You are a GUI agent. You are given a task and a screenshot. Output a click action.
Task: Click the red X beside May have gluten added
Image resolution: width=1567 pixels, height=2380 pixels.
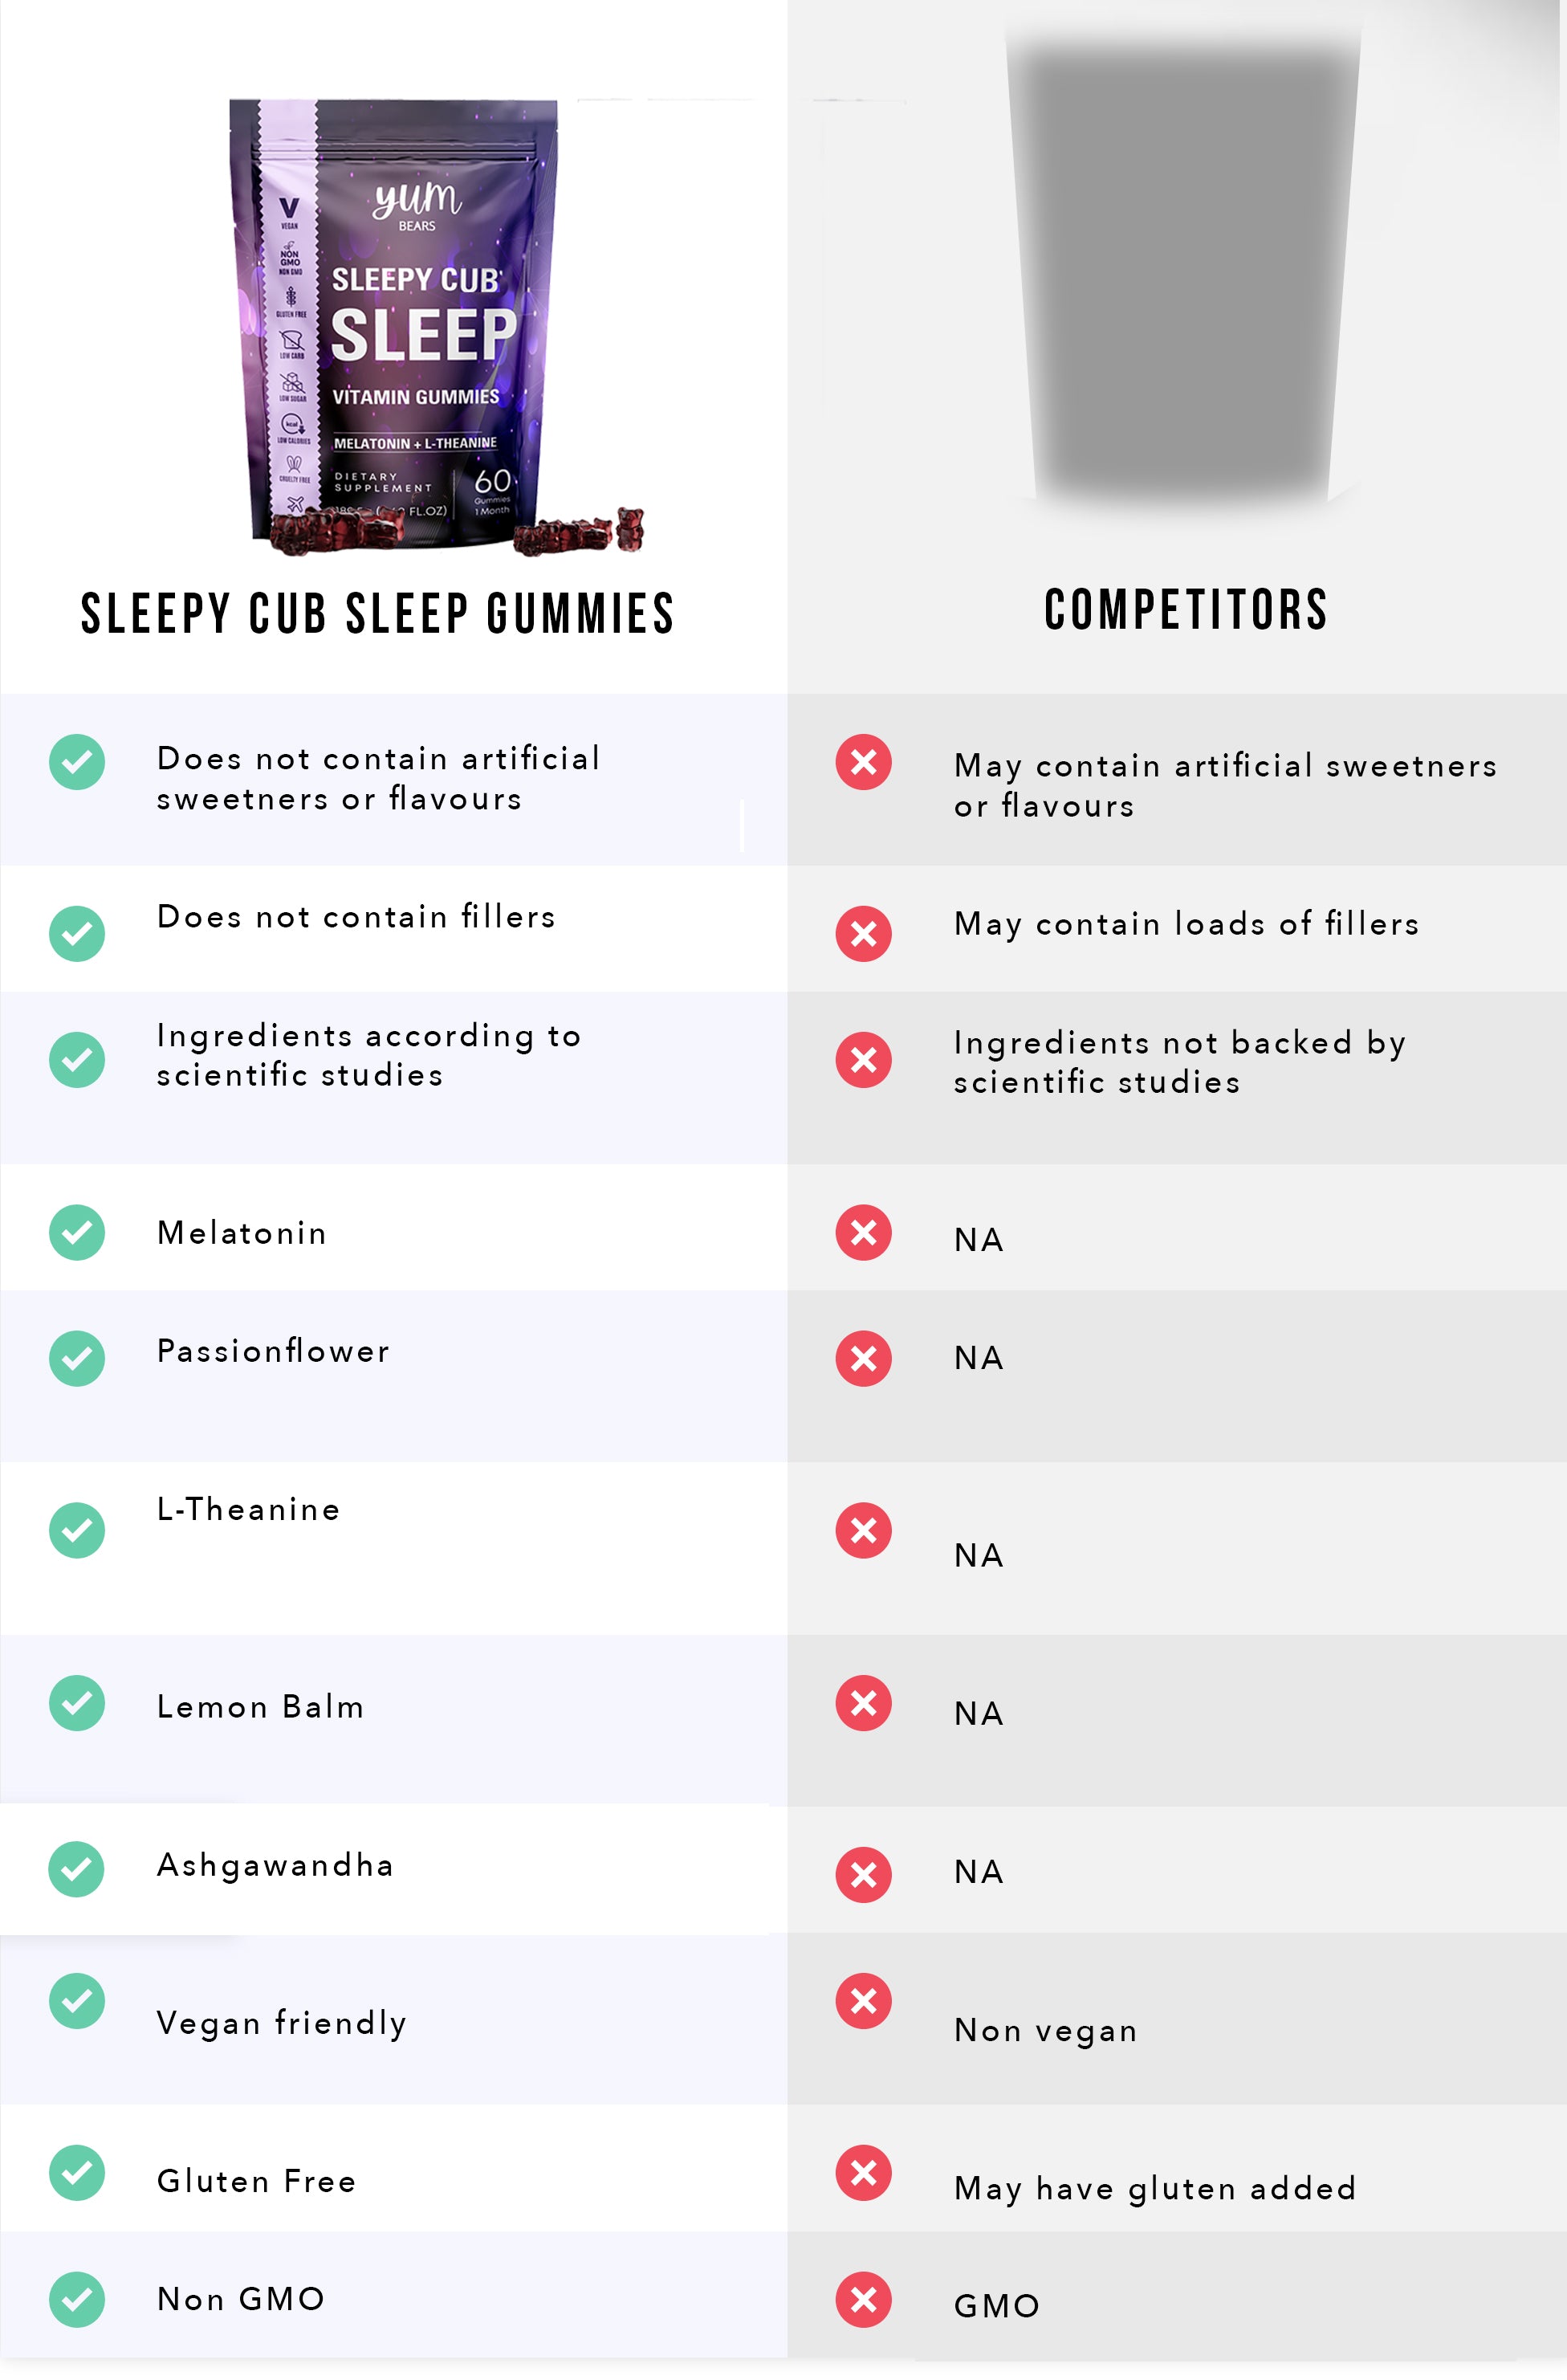click(x=864, y=2172)
